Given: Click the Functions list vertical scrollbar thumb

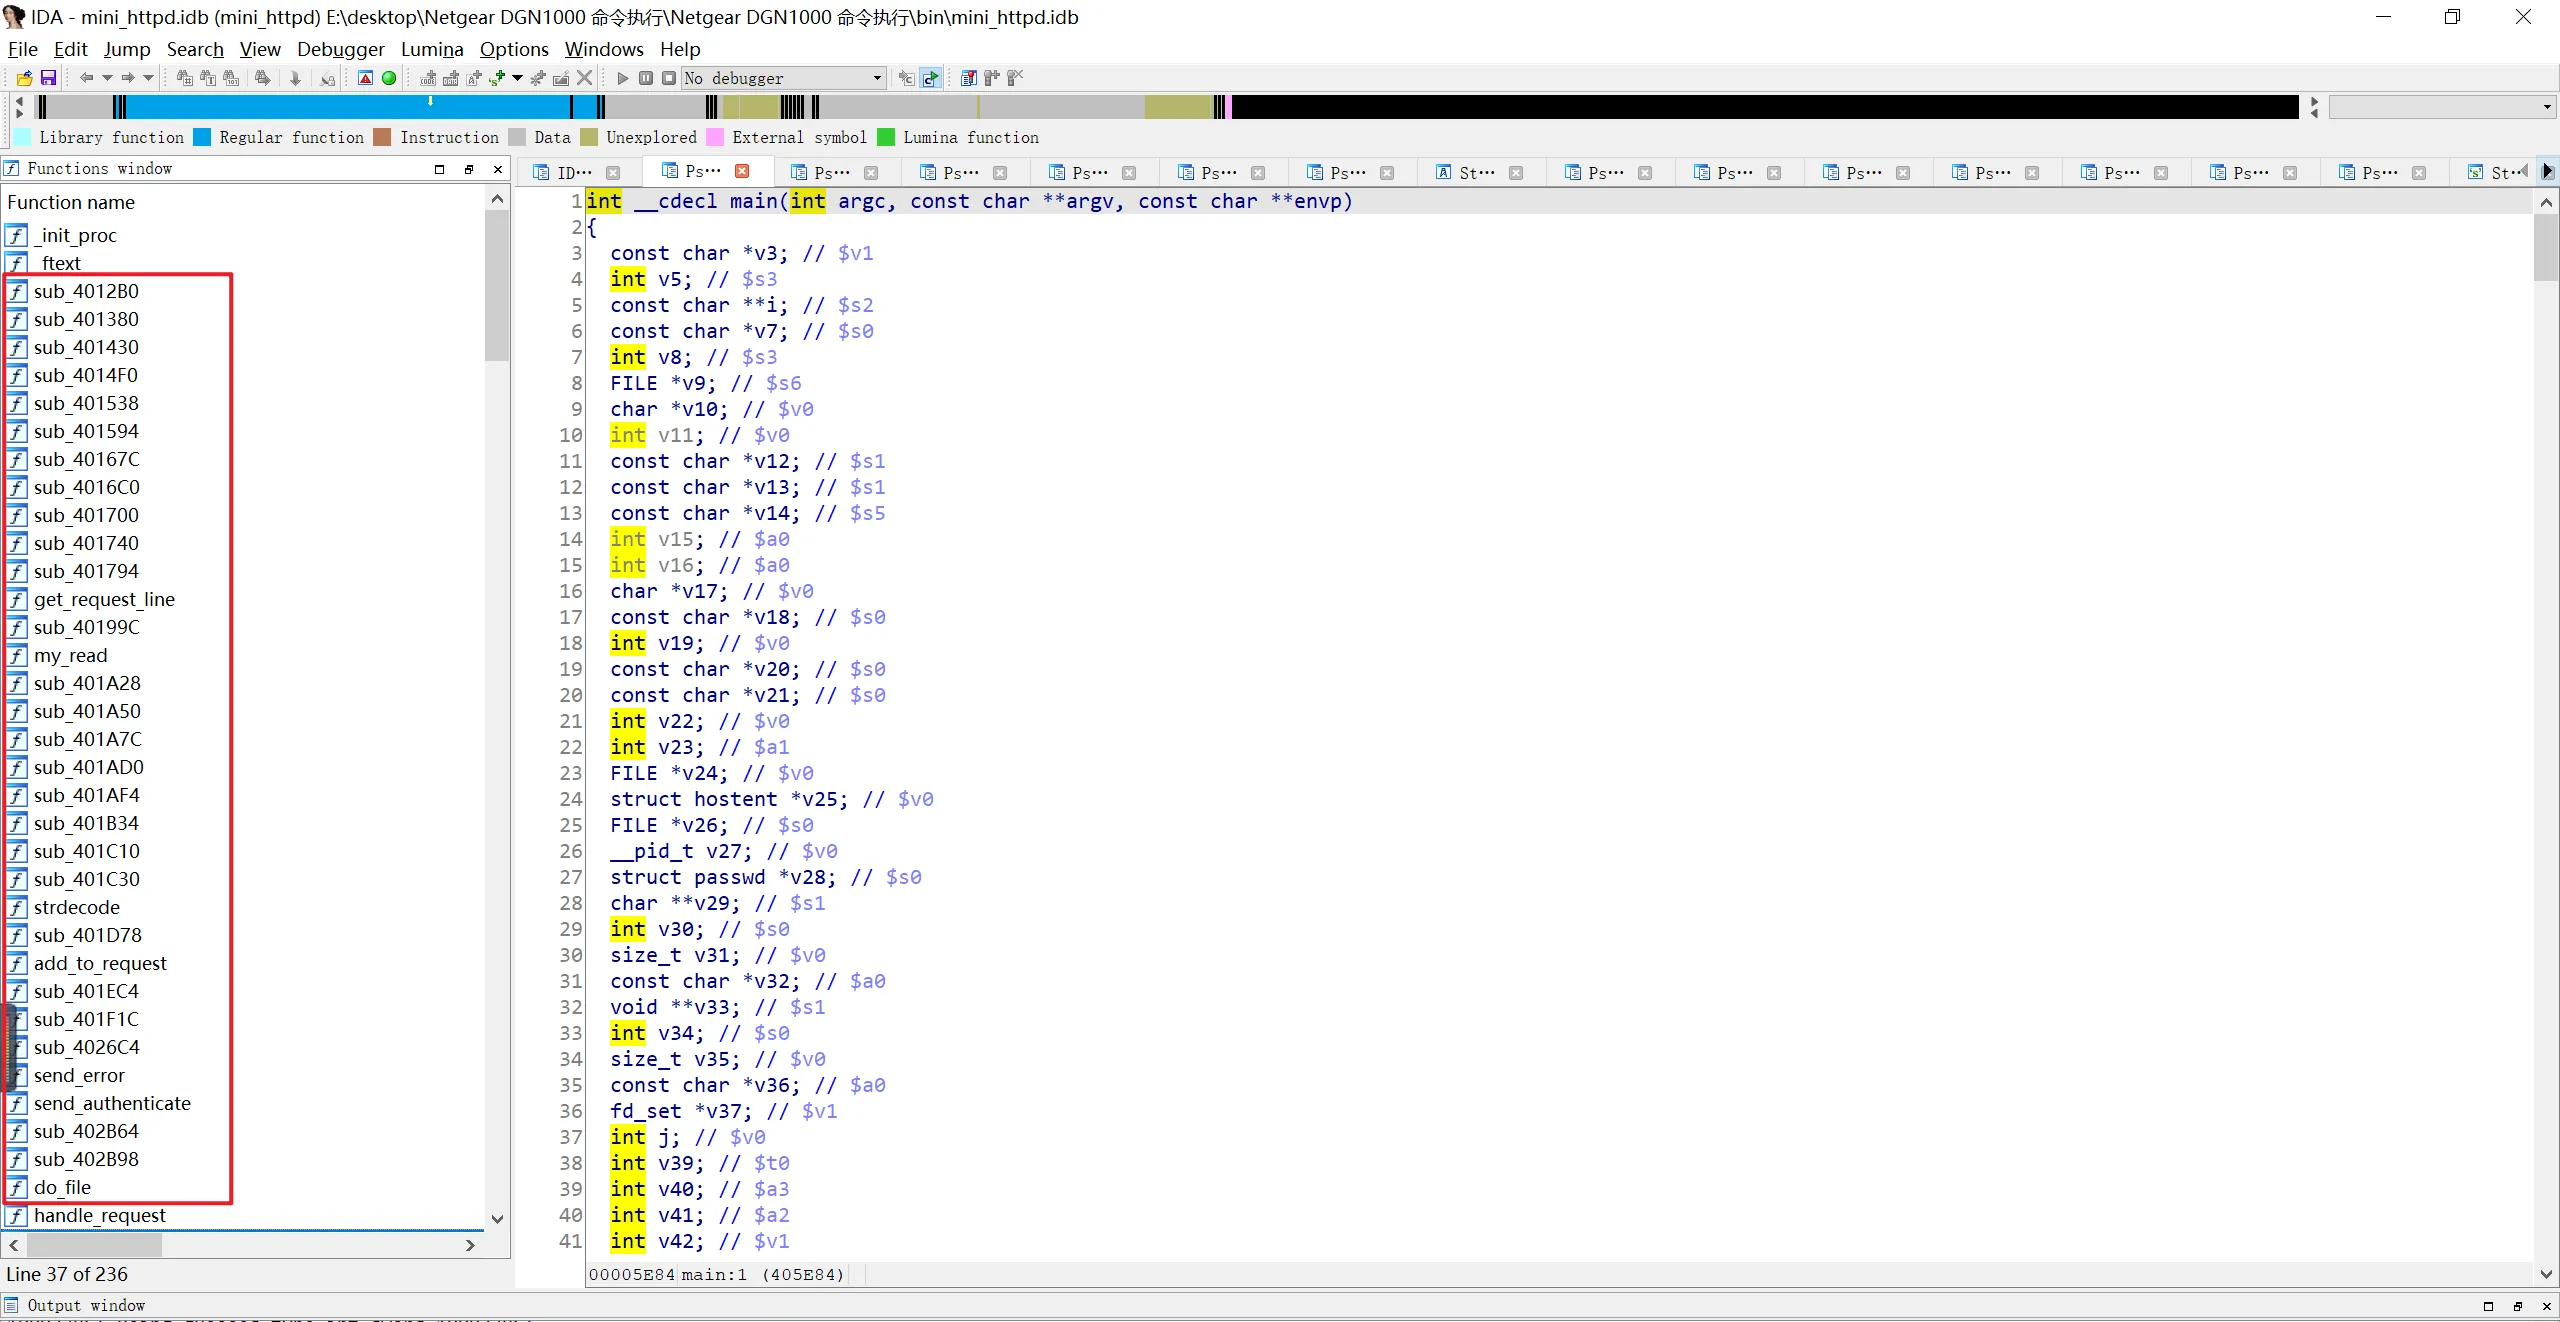Looking at the screenshot, I should point(497,286).
